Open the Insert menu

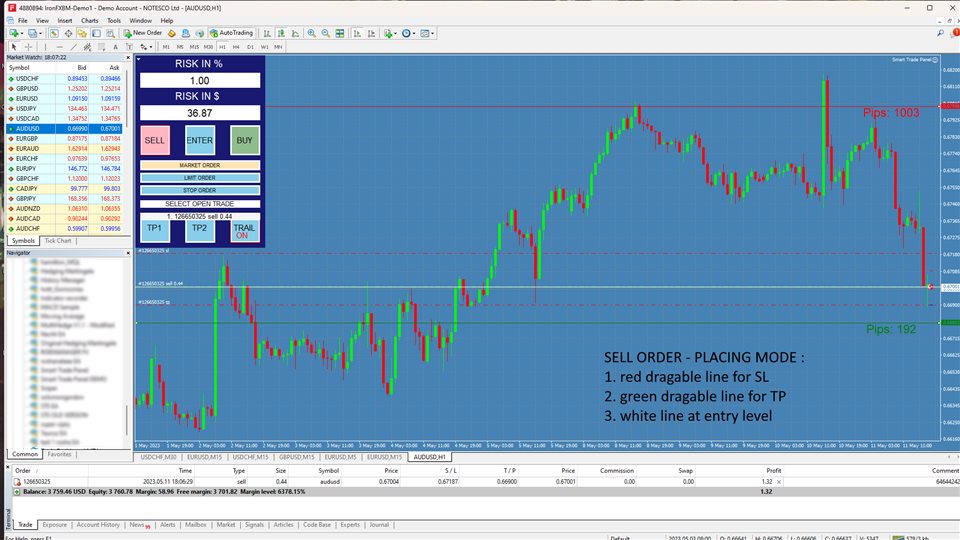click(65, 20)
